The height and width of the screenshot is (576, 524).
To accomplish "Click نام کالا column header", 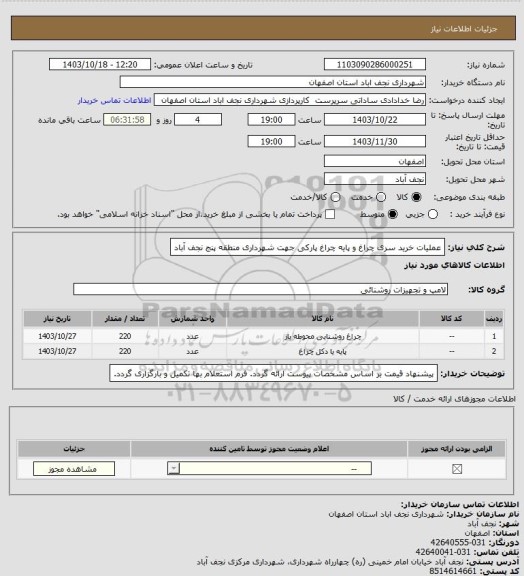I will pos(323,318).
